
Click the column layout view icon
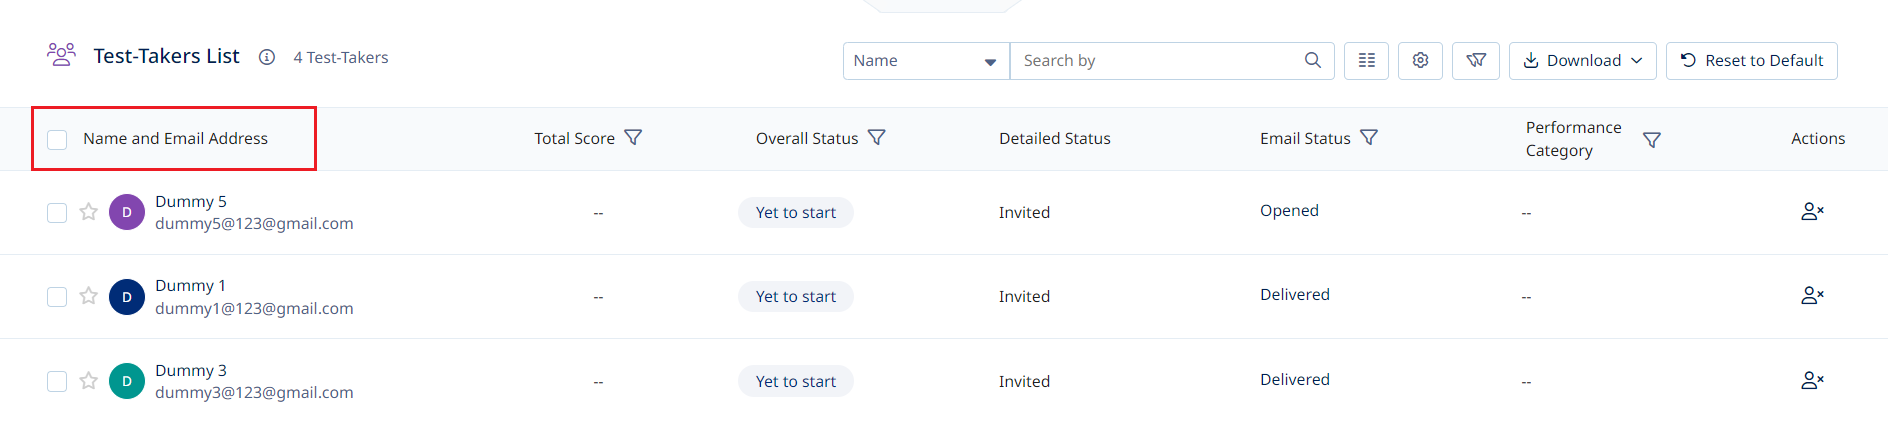click(1366, 61)
